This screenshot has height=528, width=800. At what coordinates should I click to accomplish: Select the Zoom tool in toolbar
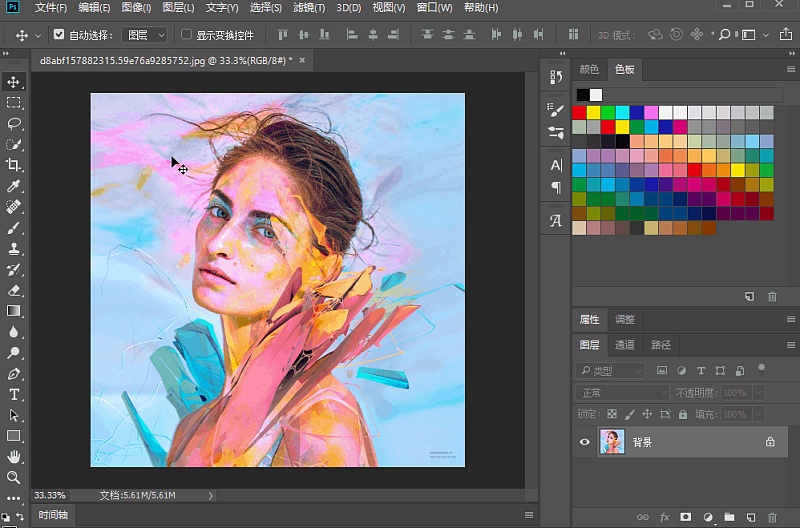[x=14, y=478]
